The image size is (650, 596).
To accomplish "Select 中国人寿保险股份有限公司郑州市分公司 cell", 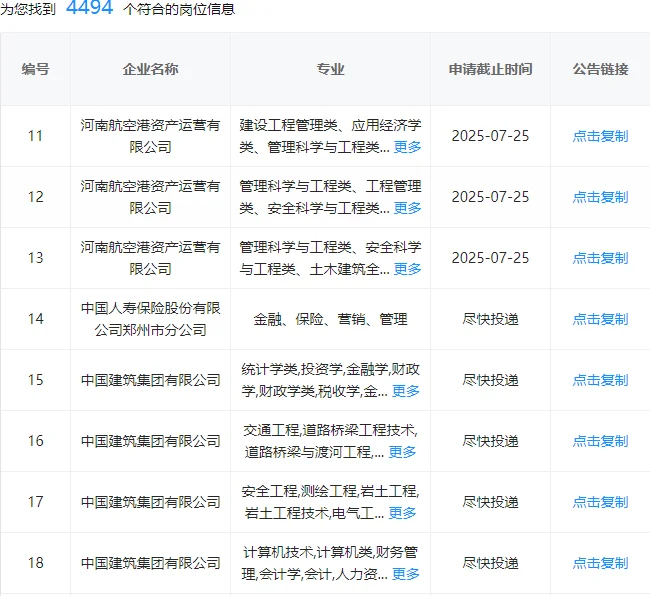I will coord(150,319).
